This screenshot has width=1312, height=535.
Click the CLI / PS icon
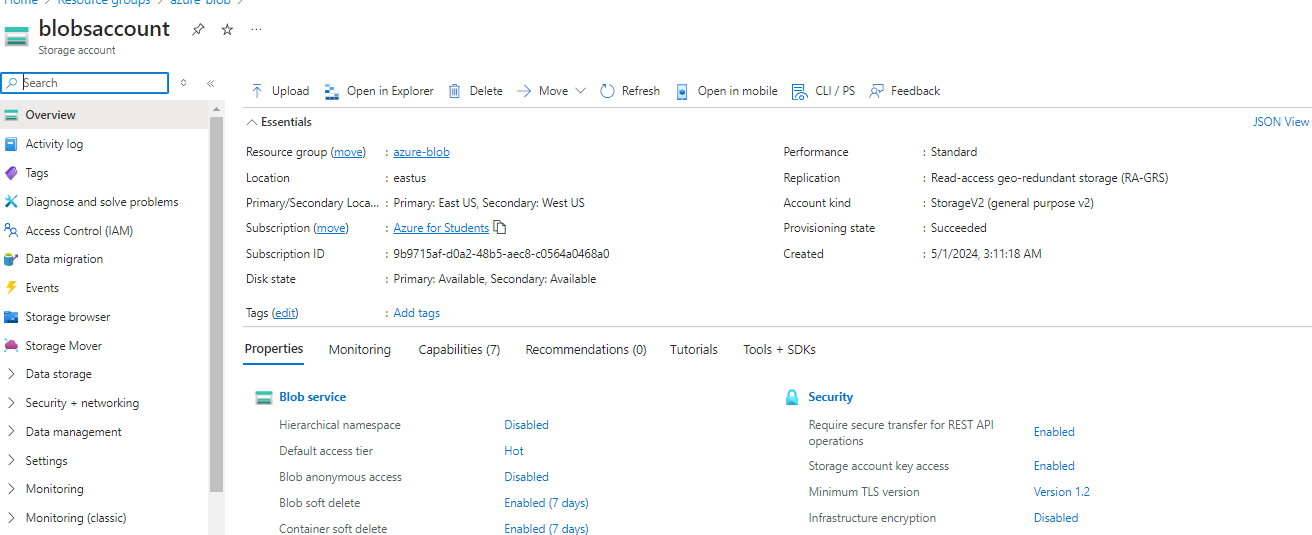[799, 91]
